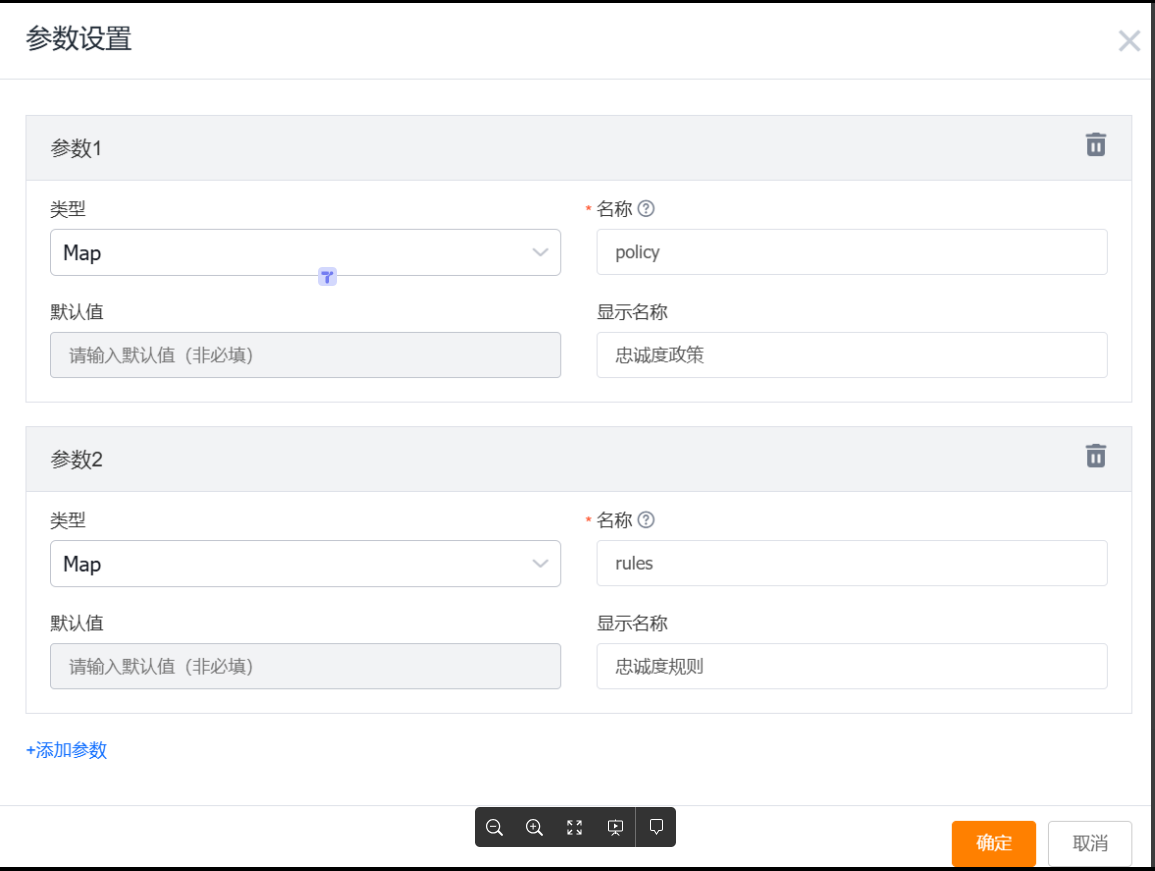
Task: Delete 参数1 with its trash icon
Action: (1095, 144)
